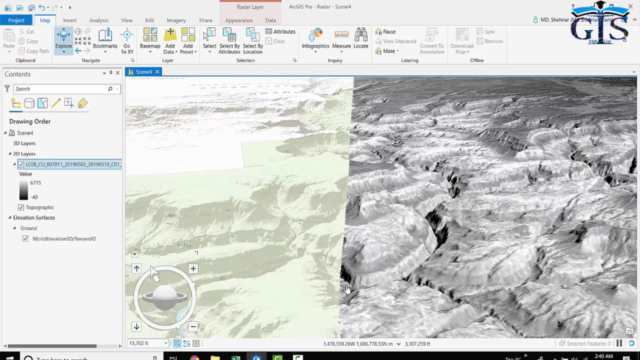640x360 pixels.
Task: Uncheck the LC08_CU raster layer checkbox
Action: pyautogui.click(x=21, y=164)
